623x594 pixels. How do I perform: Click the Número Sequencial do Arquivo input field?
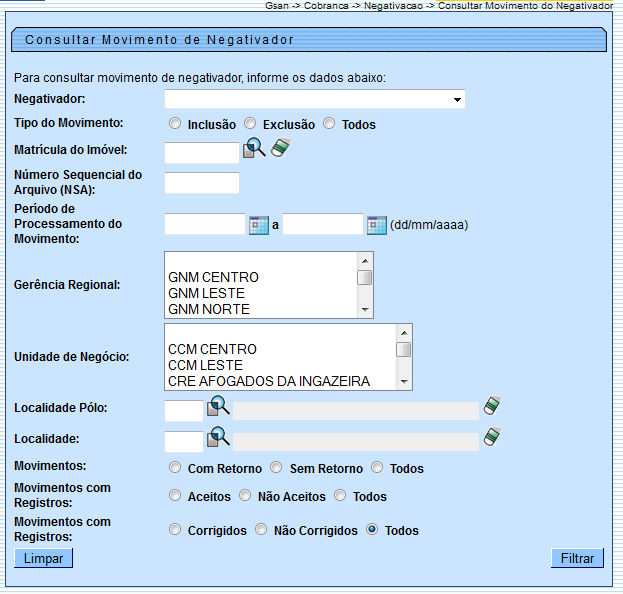click(202, 183)
